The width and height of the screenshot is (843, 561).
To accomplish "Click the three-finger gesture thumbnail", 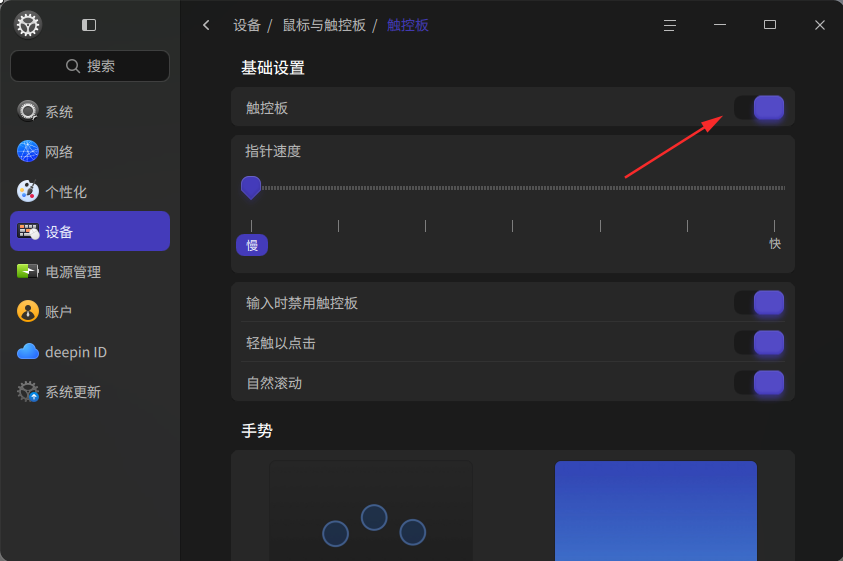I will (371, 510).
